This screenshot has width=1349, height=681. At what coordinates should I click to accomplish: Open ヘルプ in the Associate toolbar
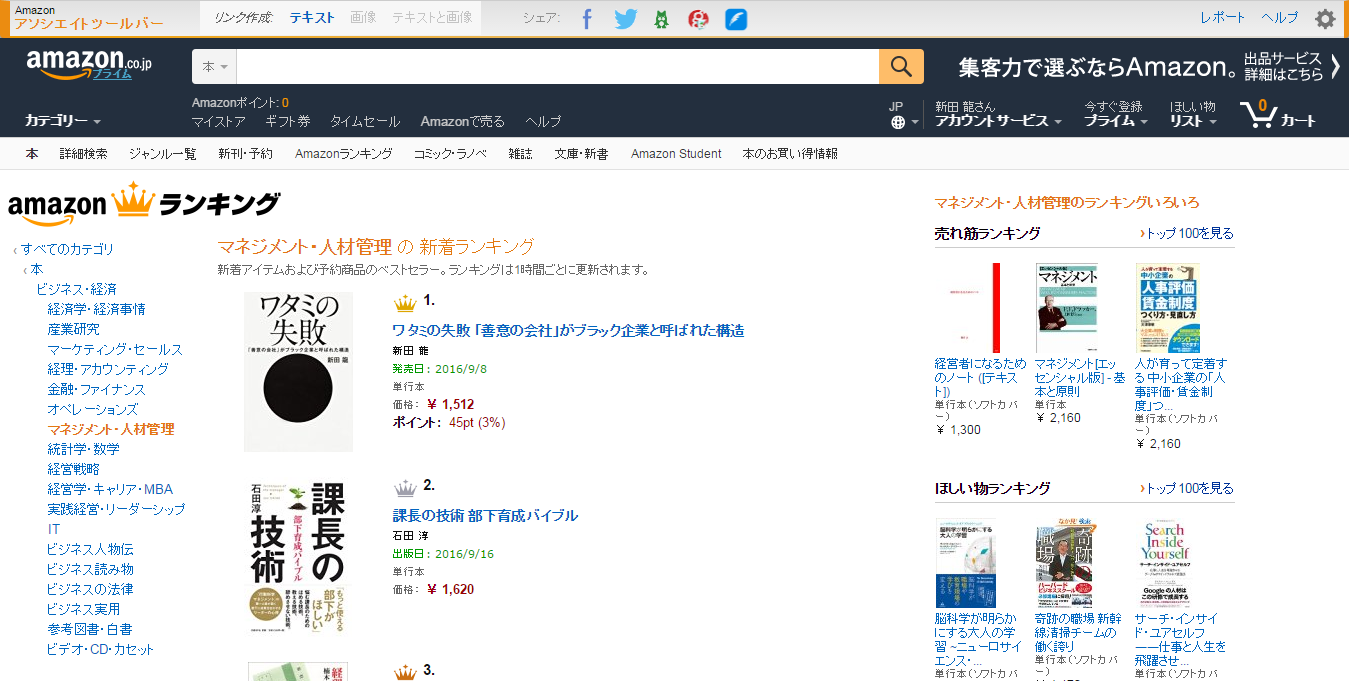[x=1280, y=17]
